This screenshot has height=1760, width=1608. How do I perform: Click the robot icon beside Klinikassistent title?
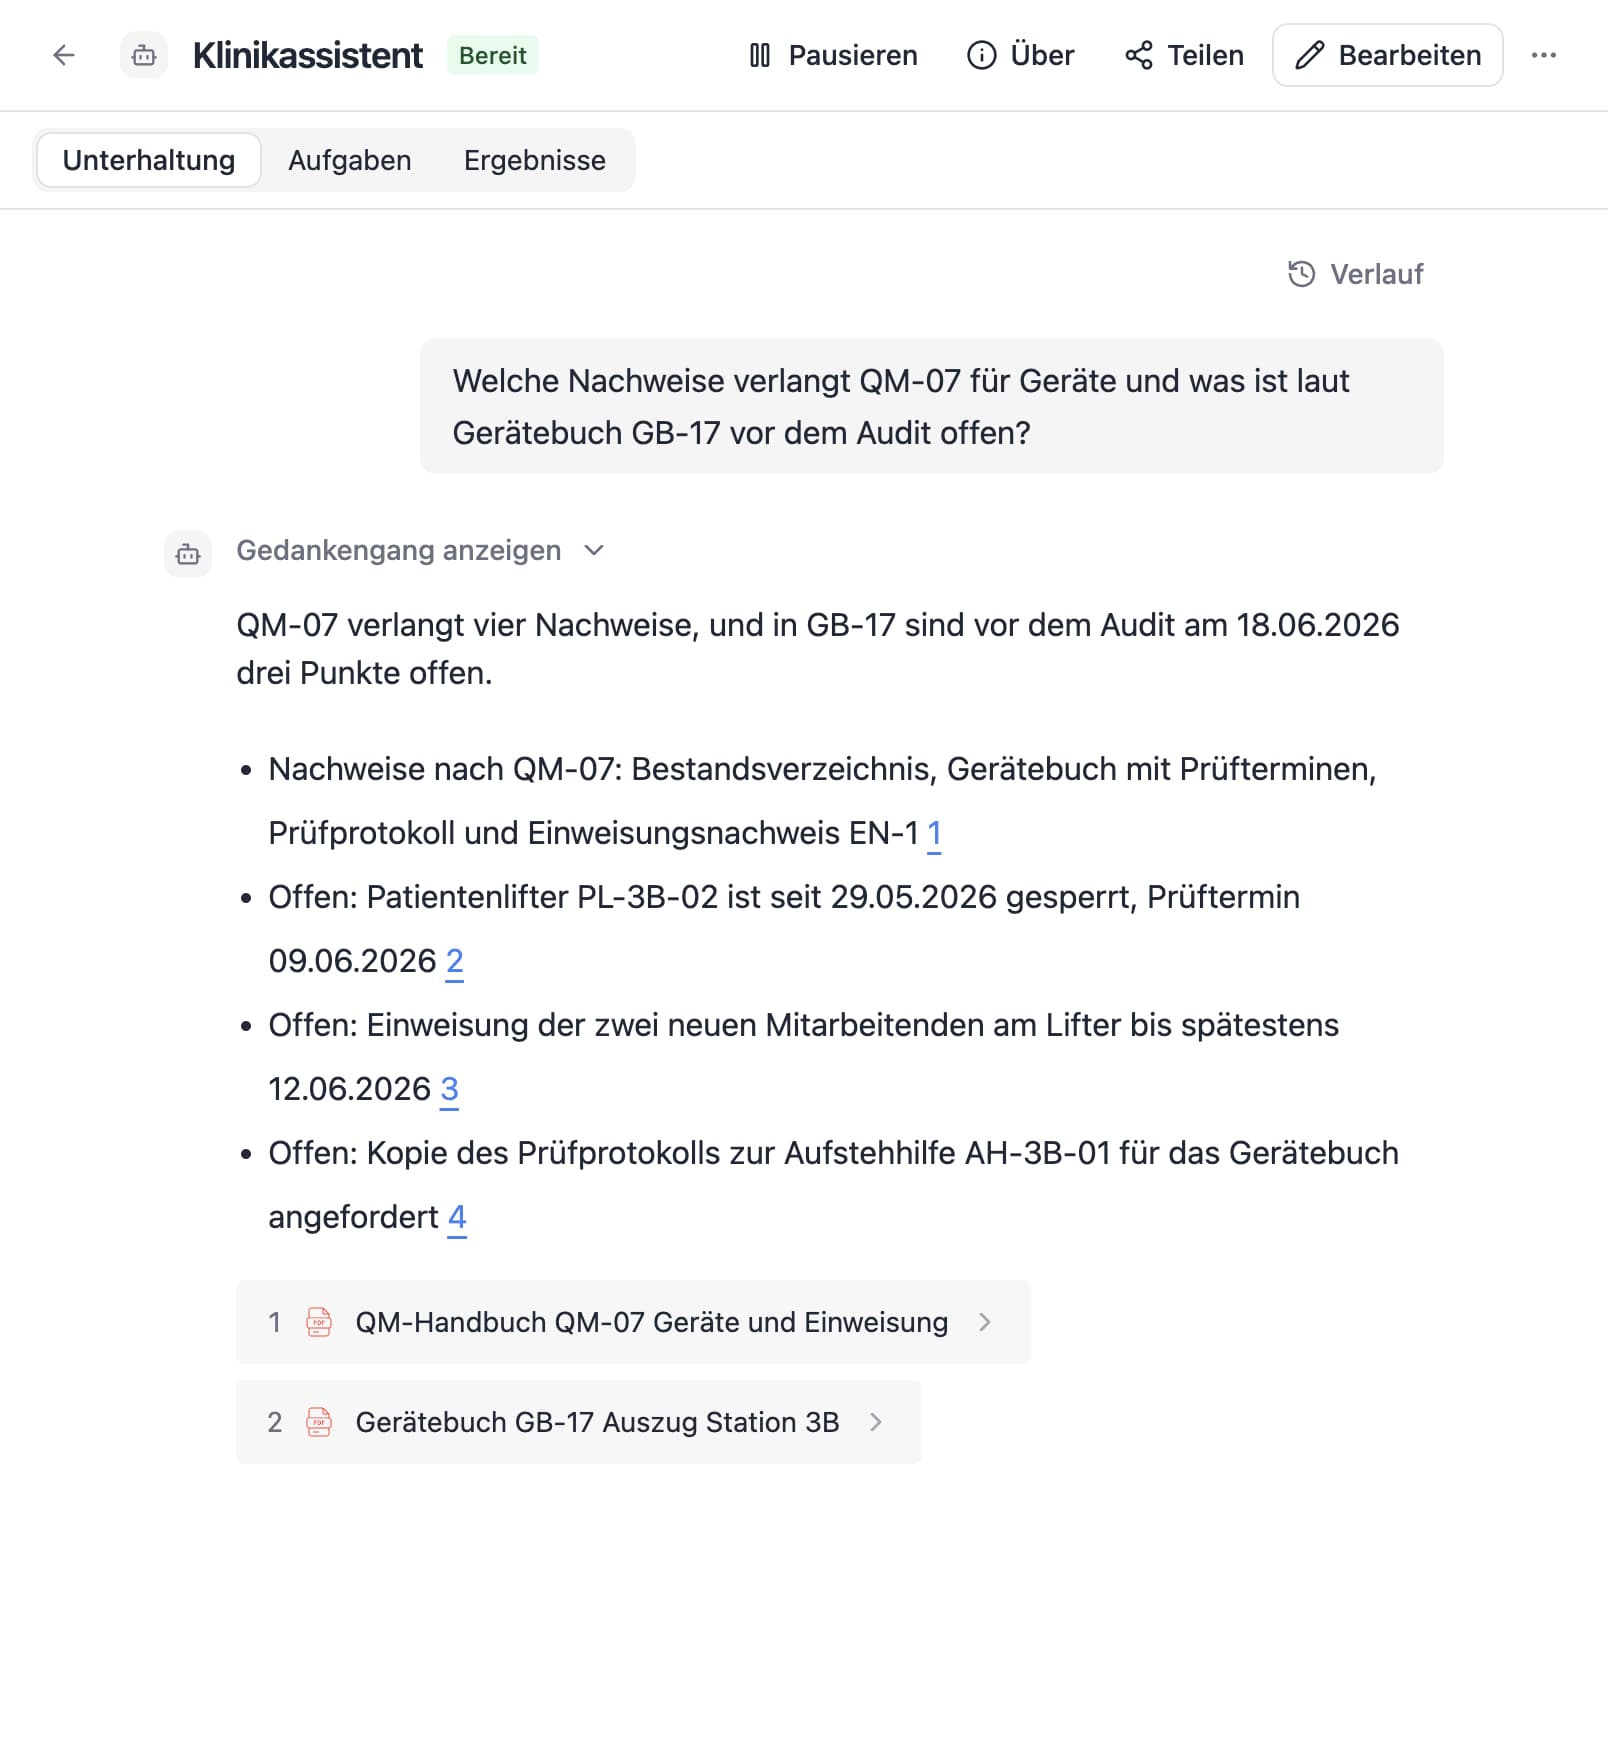click(144, 55)
